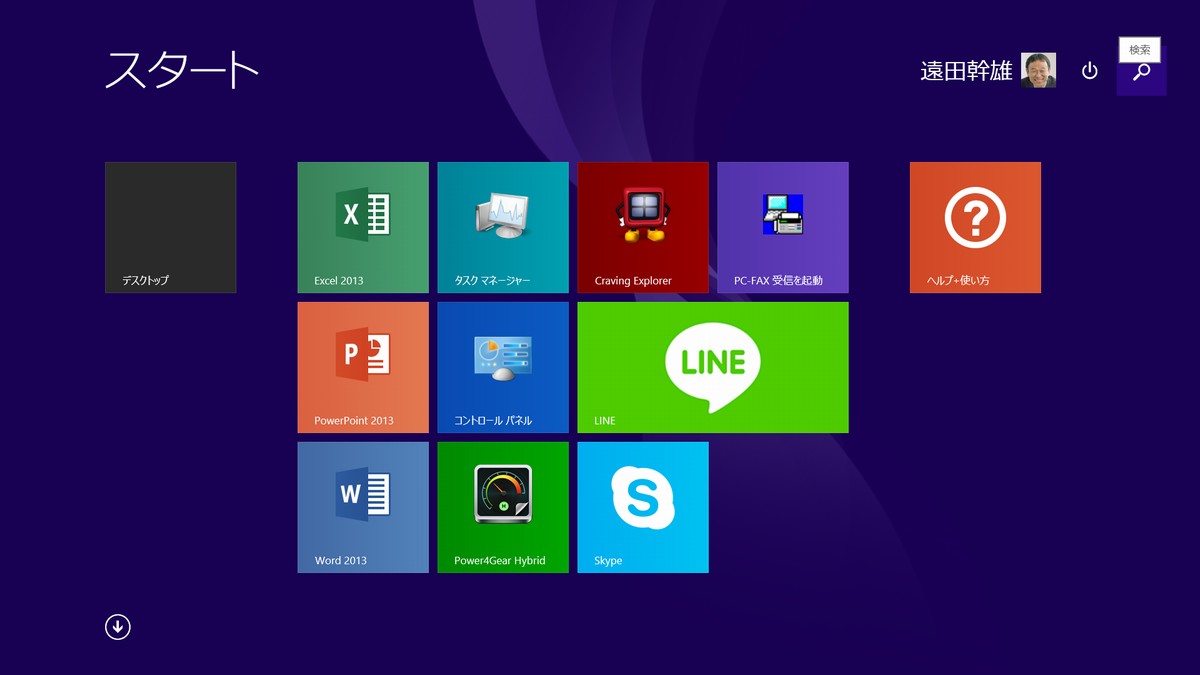The width and height of the screenshot is (1200, 675).
Task: Open account menu via user name 遠田幹雄
Action: pyautogui.click(x=966, y=71)
